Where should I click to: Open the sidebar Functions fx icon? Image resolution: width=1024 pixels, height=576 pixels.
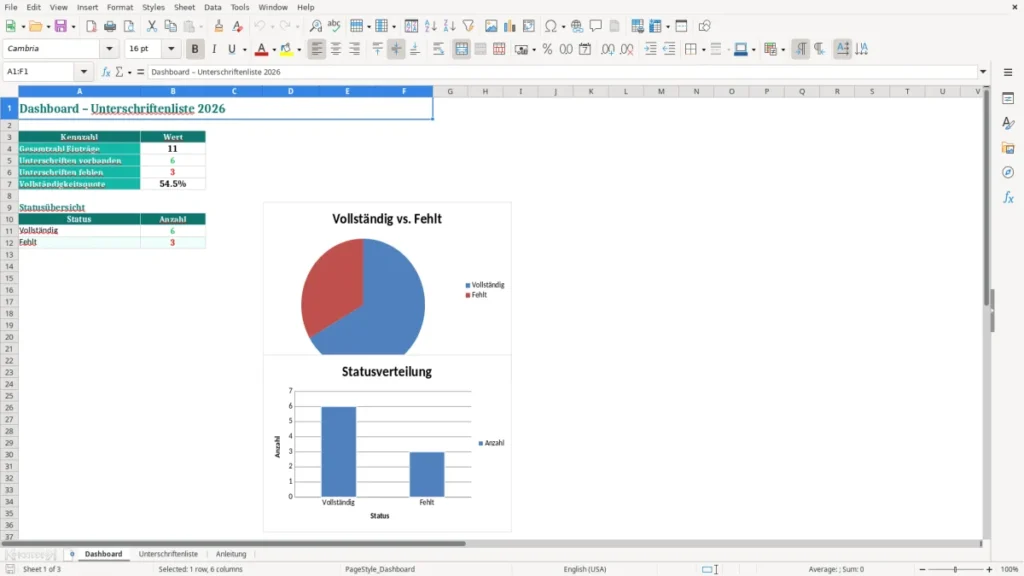[x=1008, y=197]
